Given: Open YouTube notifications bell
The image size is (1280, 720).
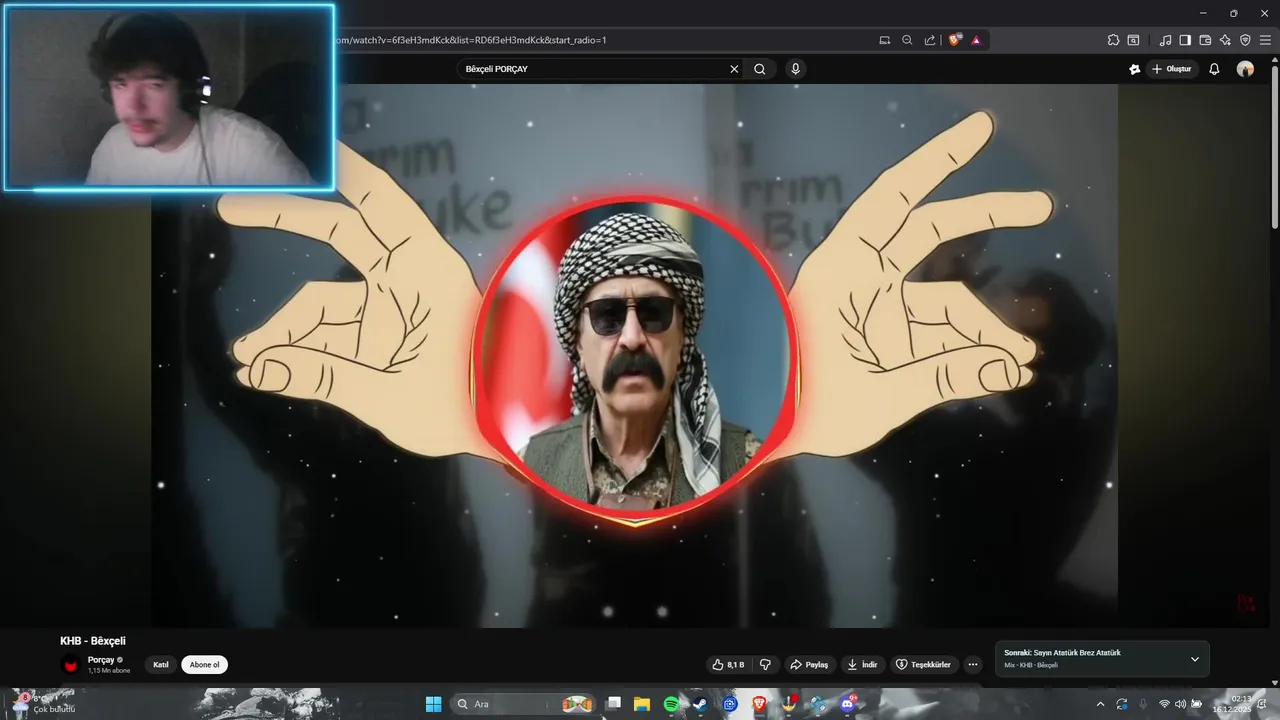Looking at the screenshot, I should point(1214,69).
